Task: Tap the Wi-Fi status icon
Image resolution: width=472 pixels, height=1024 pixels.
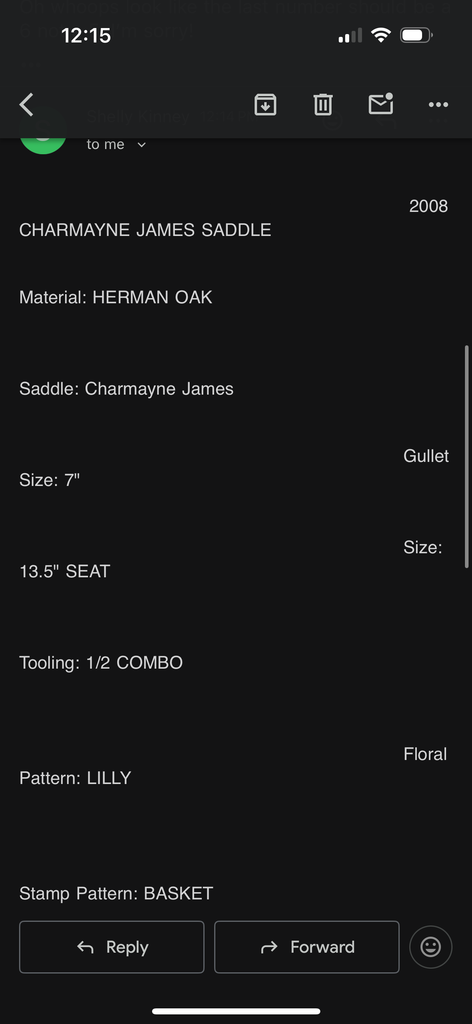Action: (380, 35)
